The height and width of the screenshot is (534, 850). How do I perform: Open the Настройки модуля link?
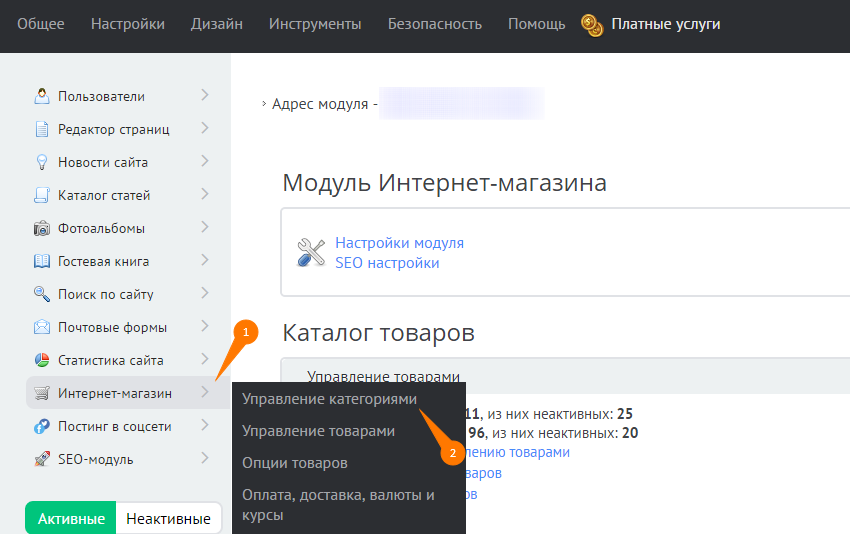399,243
